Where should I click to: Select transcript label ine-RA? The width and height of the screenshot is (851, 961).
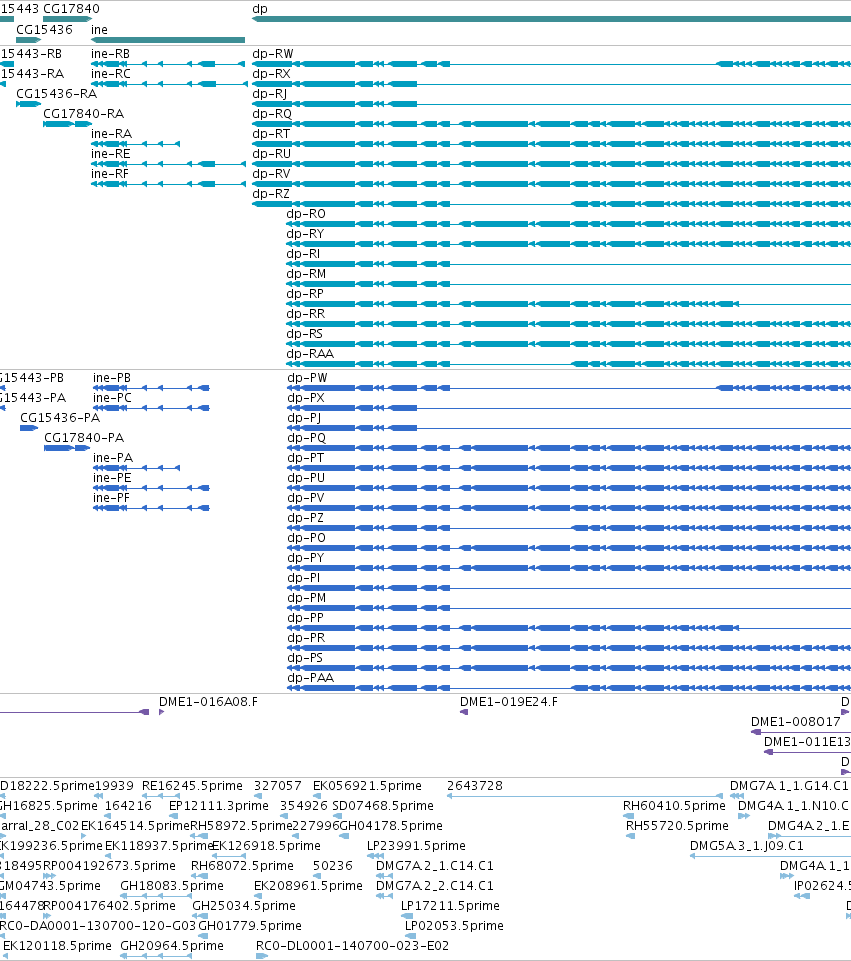pos(112,134)
